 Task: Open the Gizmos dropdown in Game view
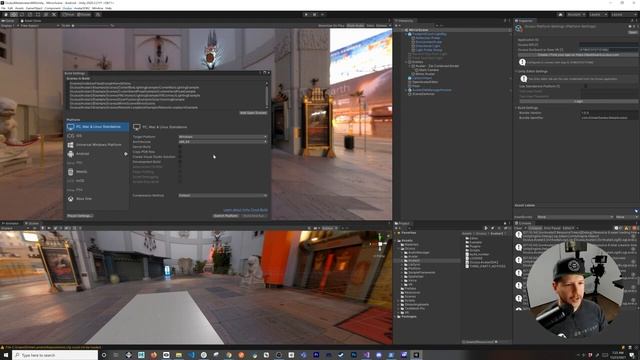(x=382, y=25)
